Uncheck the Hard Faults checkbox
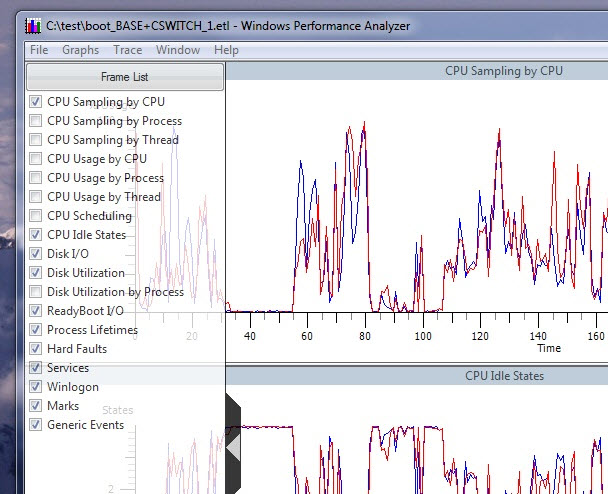 point(36,349)
